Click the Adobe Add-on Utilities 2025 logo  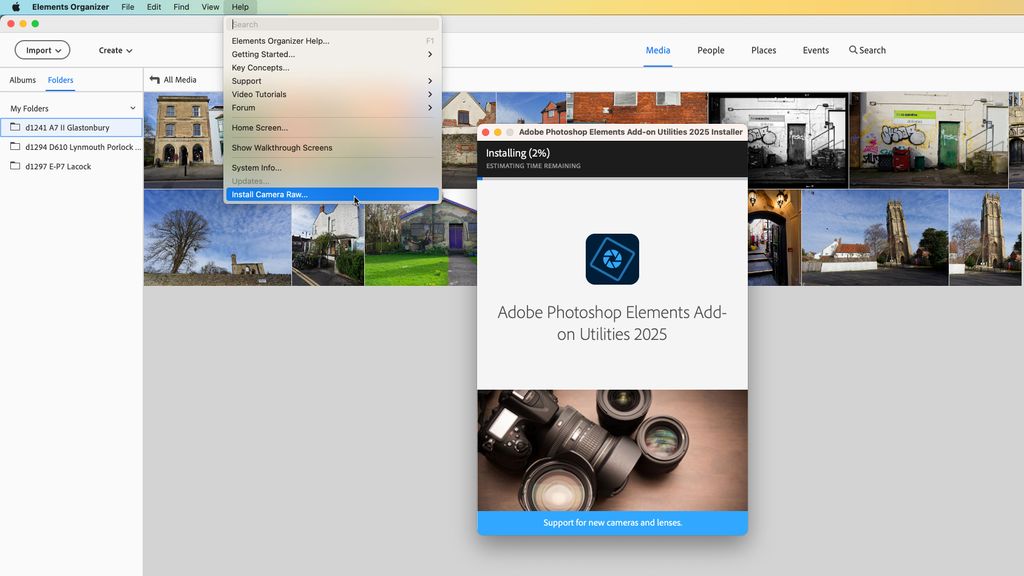[612, 257]
